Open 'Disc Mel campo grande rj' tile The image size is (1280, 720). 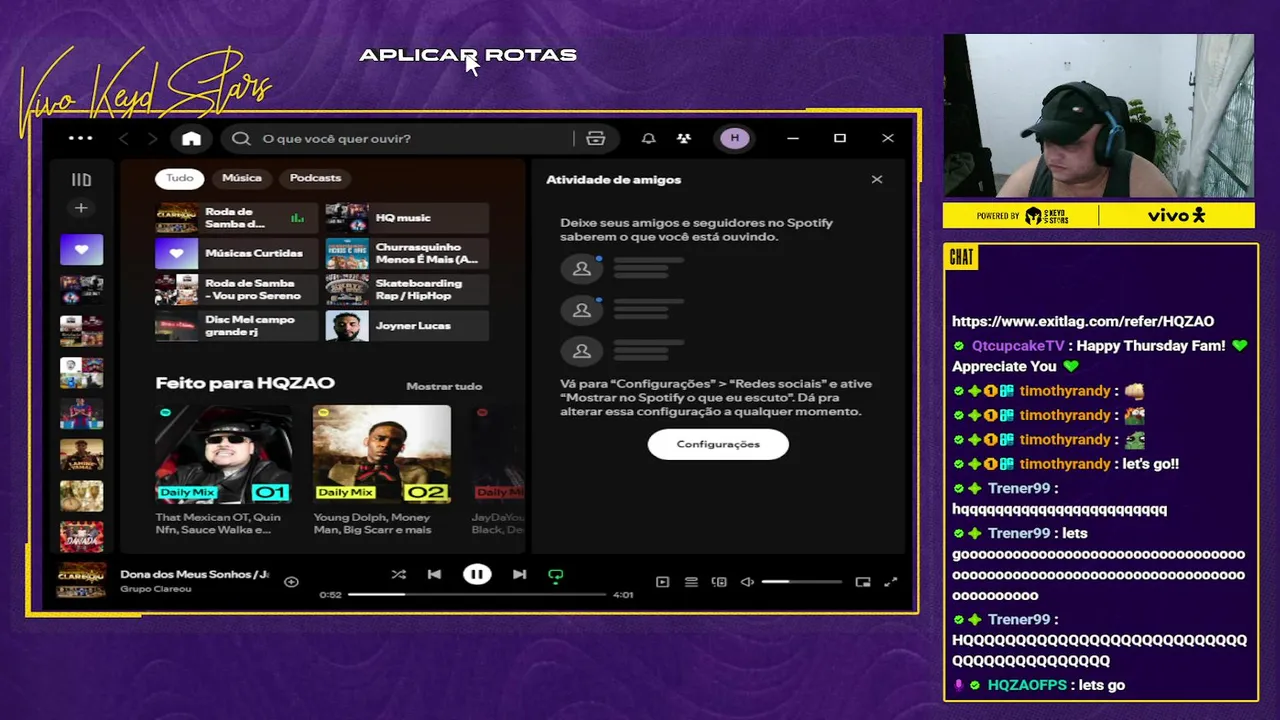pyautogui.click(x=236, y=326)
